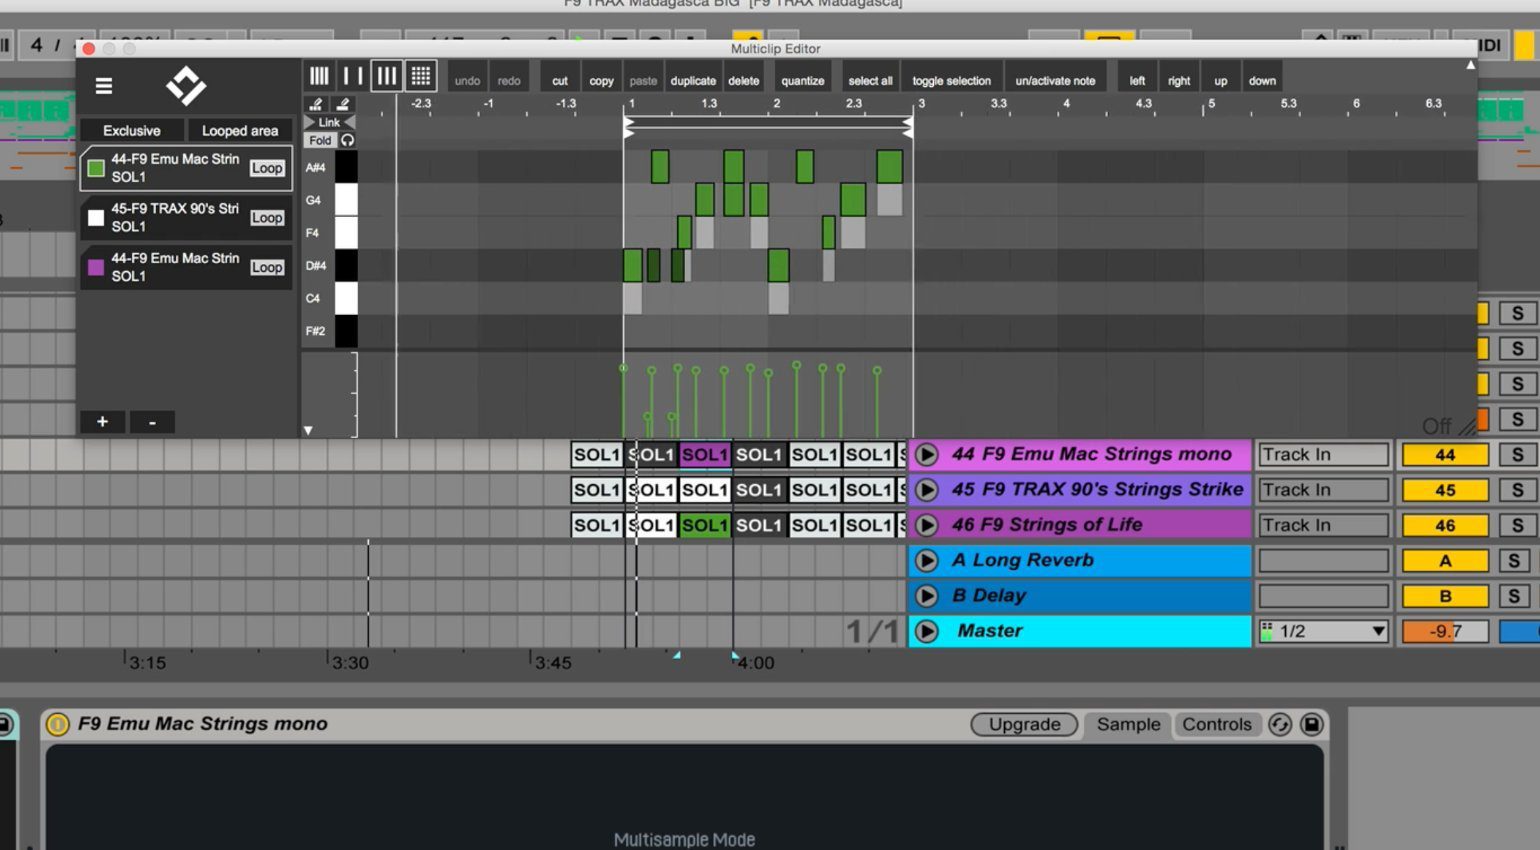The width and height of the screenshot is (1540, 850).
Task: Toggle Fold in the piano roll
Action: coord(320,140)
